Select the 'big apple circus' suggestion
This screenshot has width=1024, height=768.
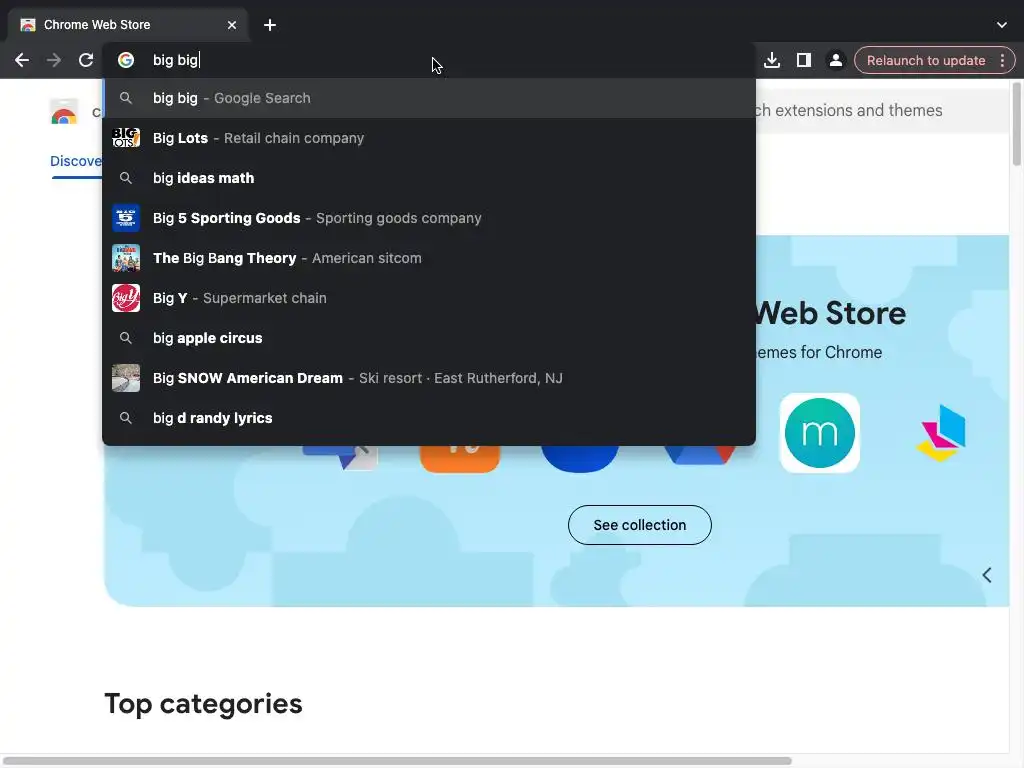429,338
